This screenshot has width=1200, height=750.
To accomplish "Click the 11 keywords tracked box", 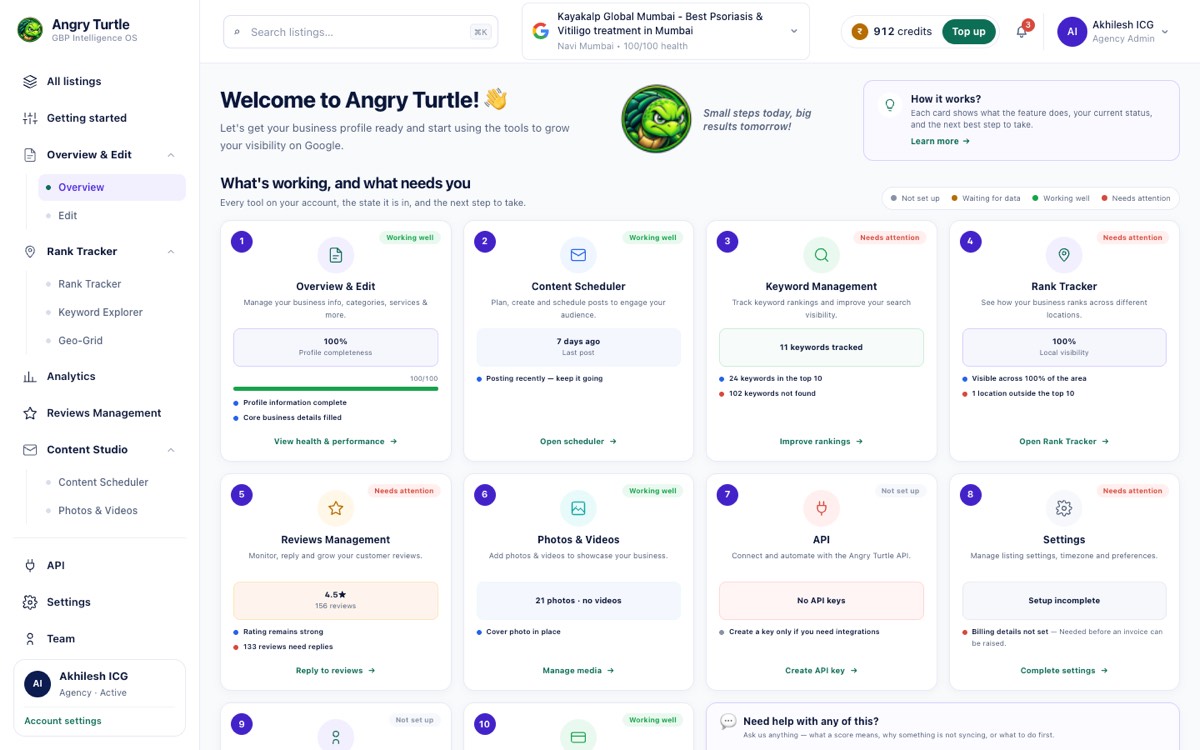I will coord(821,348).
